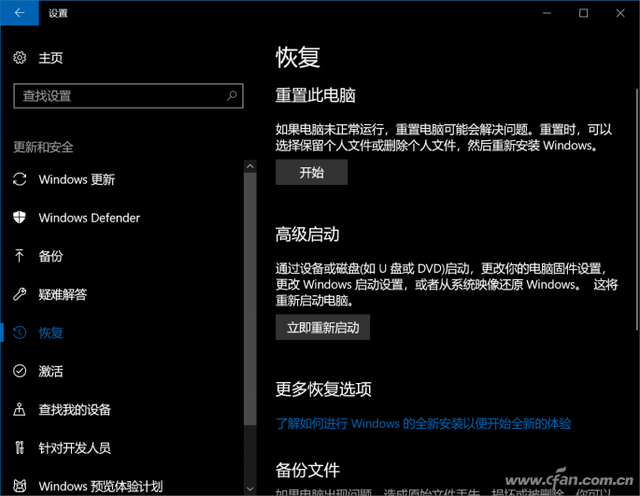Close the 设置 window

(x=620, y=13)
